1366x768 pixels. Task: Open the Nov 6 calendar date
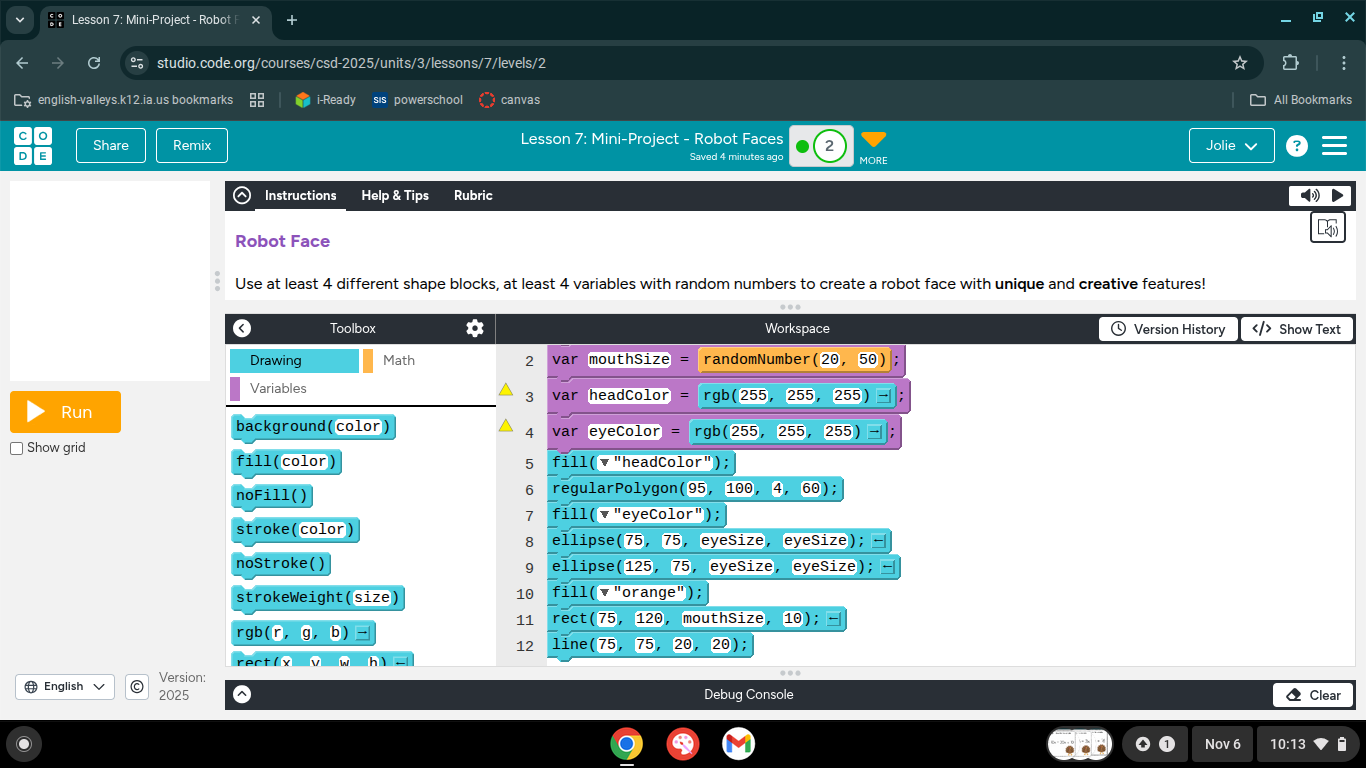tap(1222, 744)
